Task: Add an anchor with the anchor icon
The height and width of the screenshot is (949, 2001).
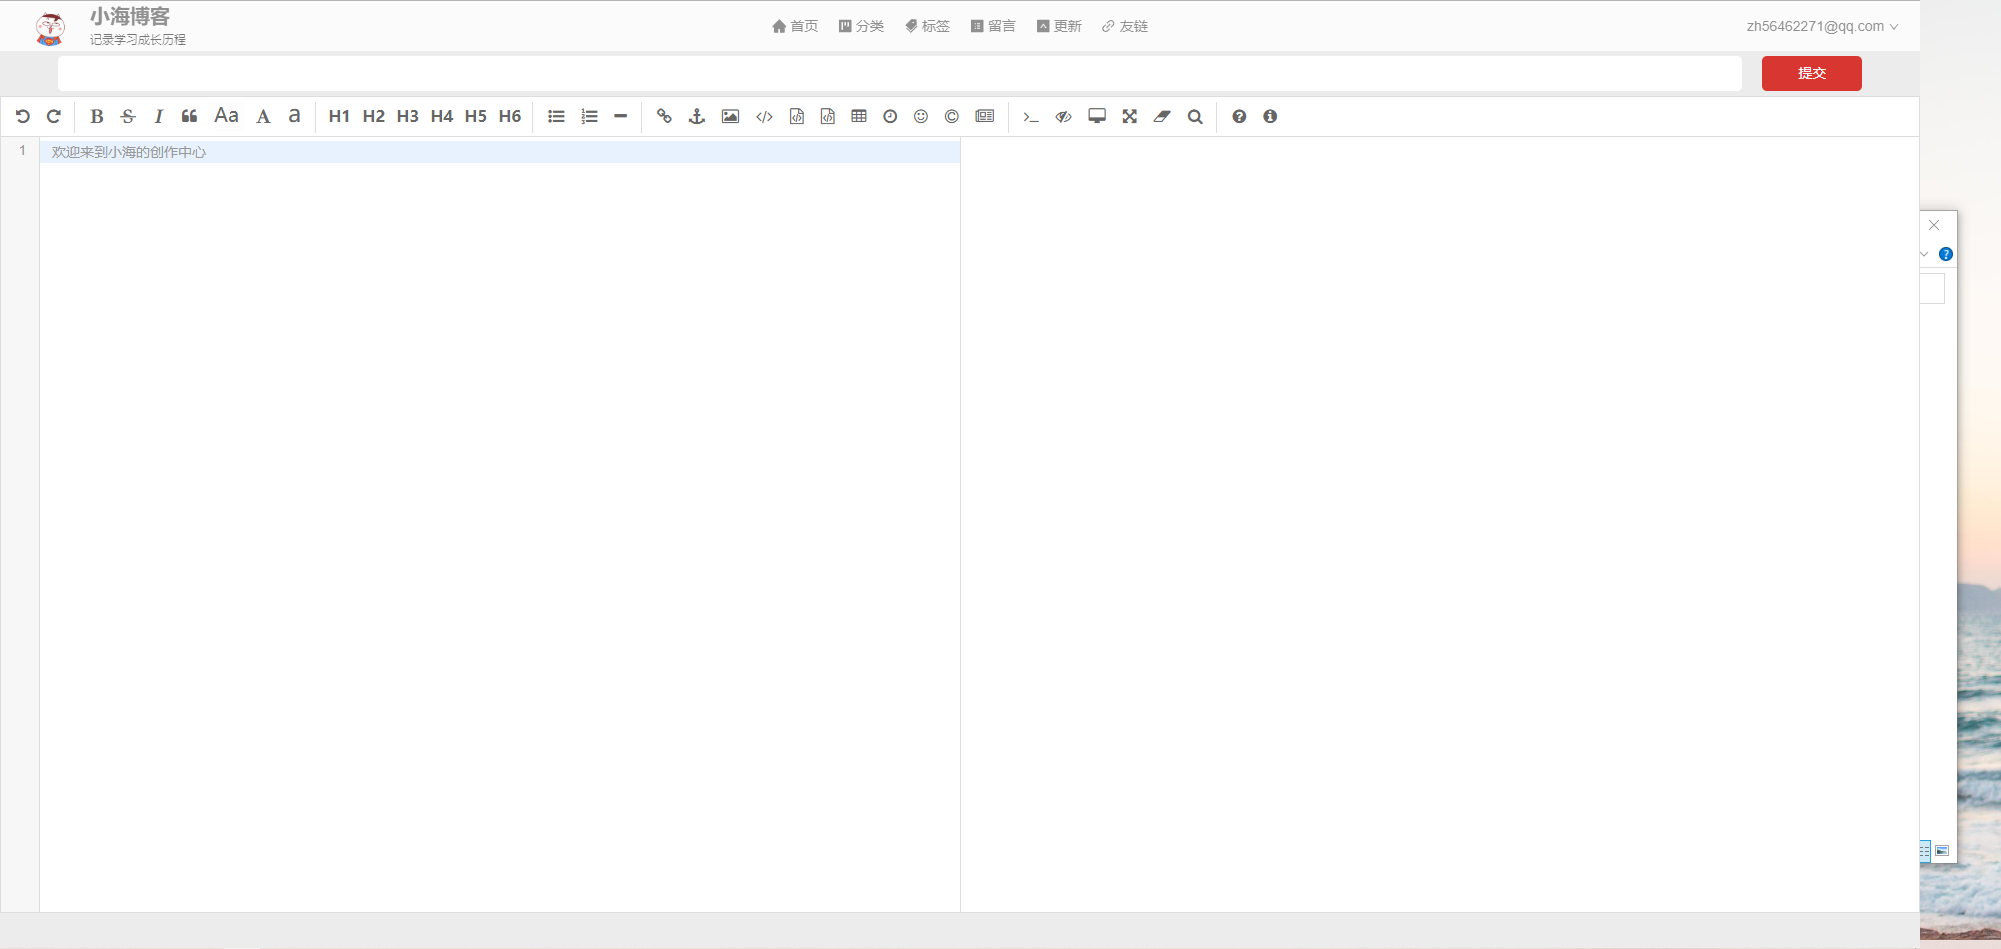Action: click(x=697, y=117)
